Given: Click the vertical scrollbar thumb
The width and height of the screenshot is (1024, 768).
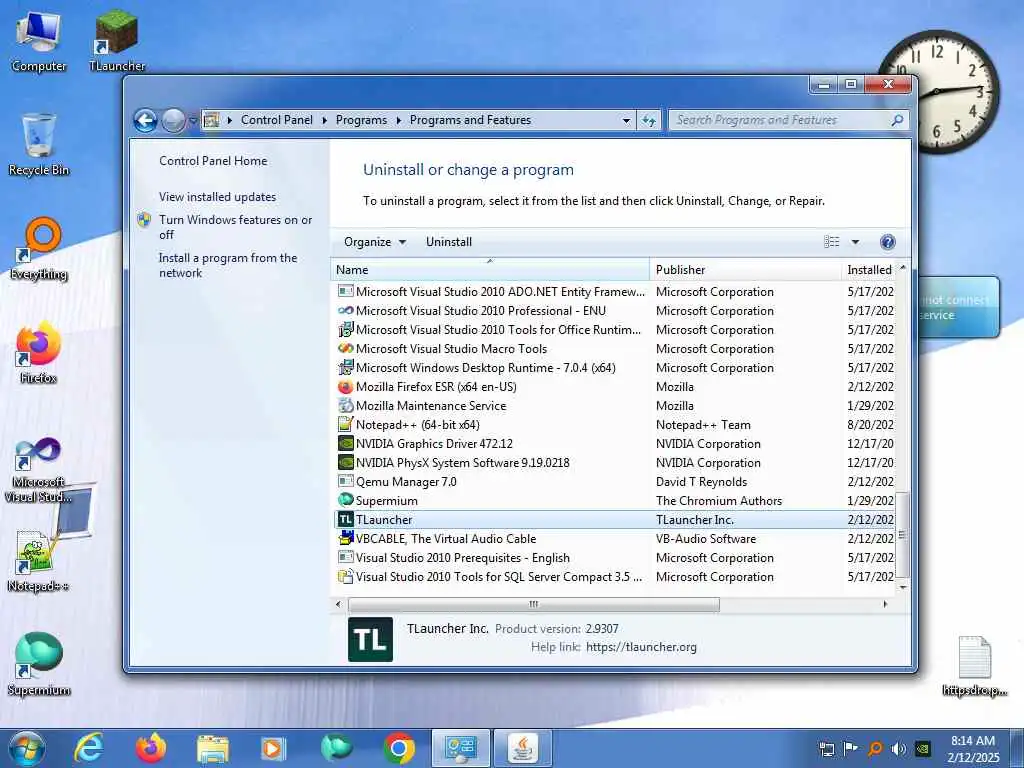Looking at the screenshot, I should [903, 536].
